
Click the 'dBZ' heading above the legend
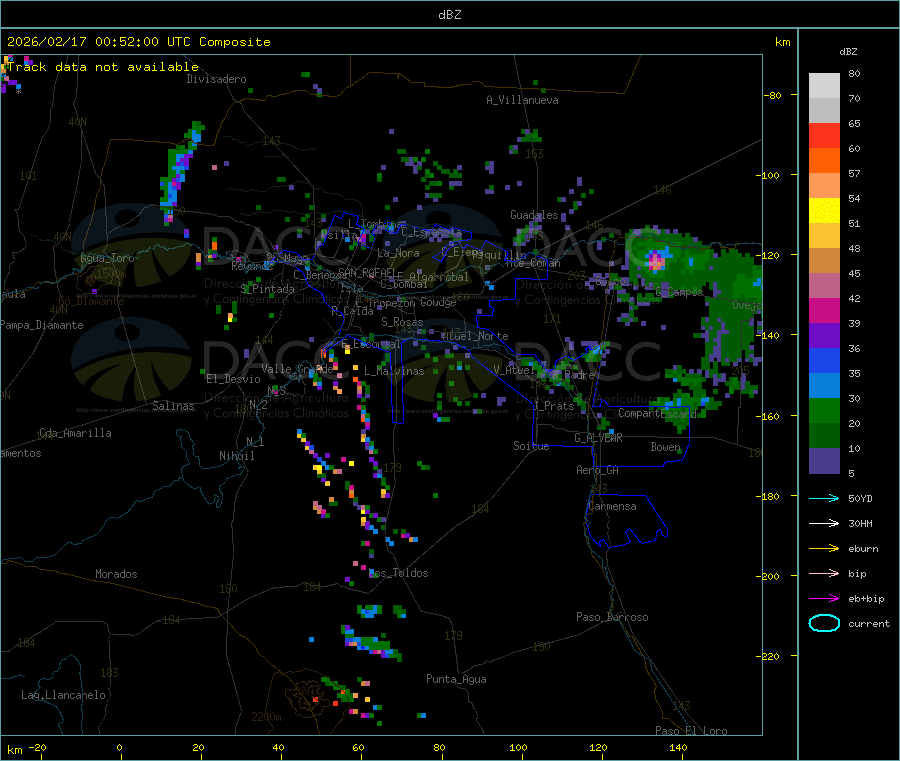(x=848, y=52)
